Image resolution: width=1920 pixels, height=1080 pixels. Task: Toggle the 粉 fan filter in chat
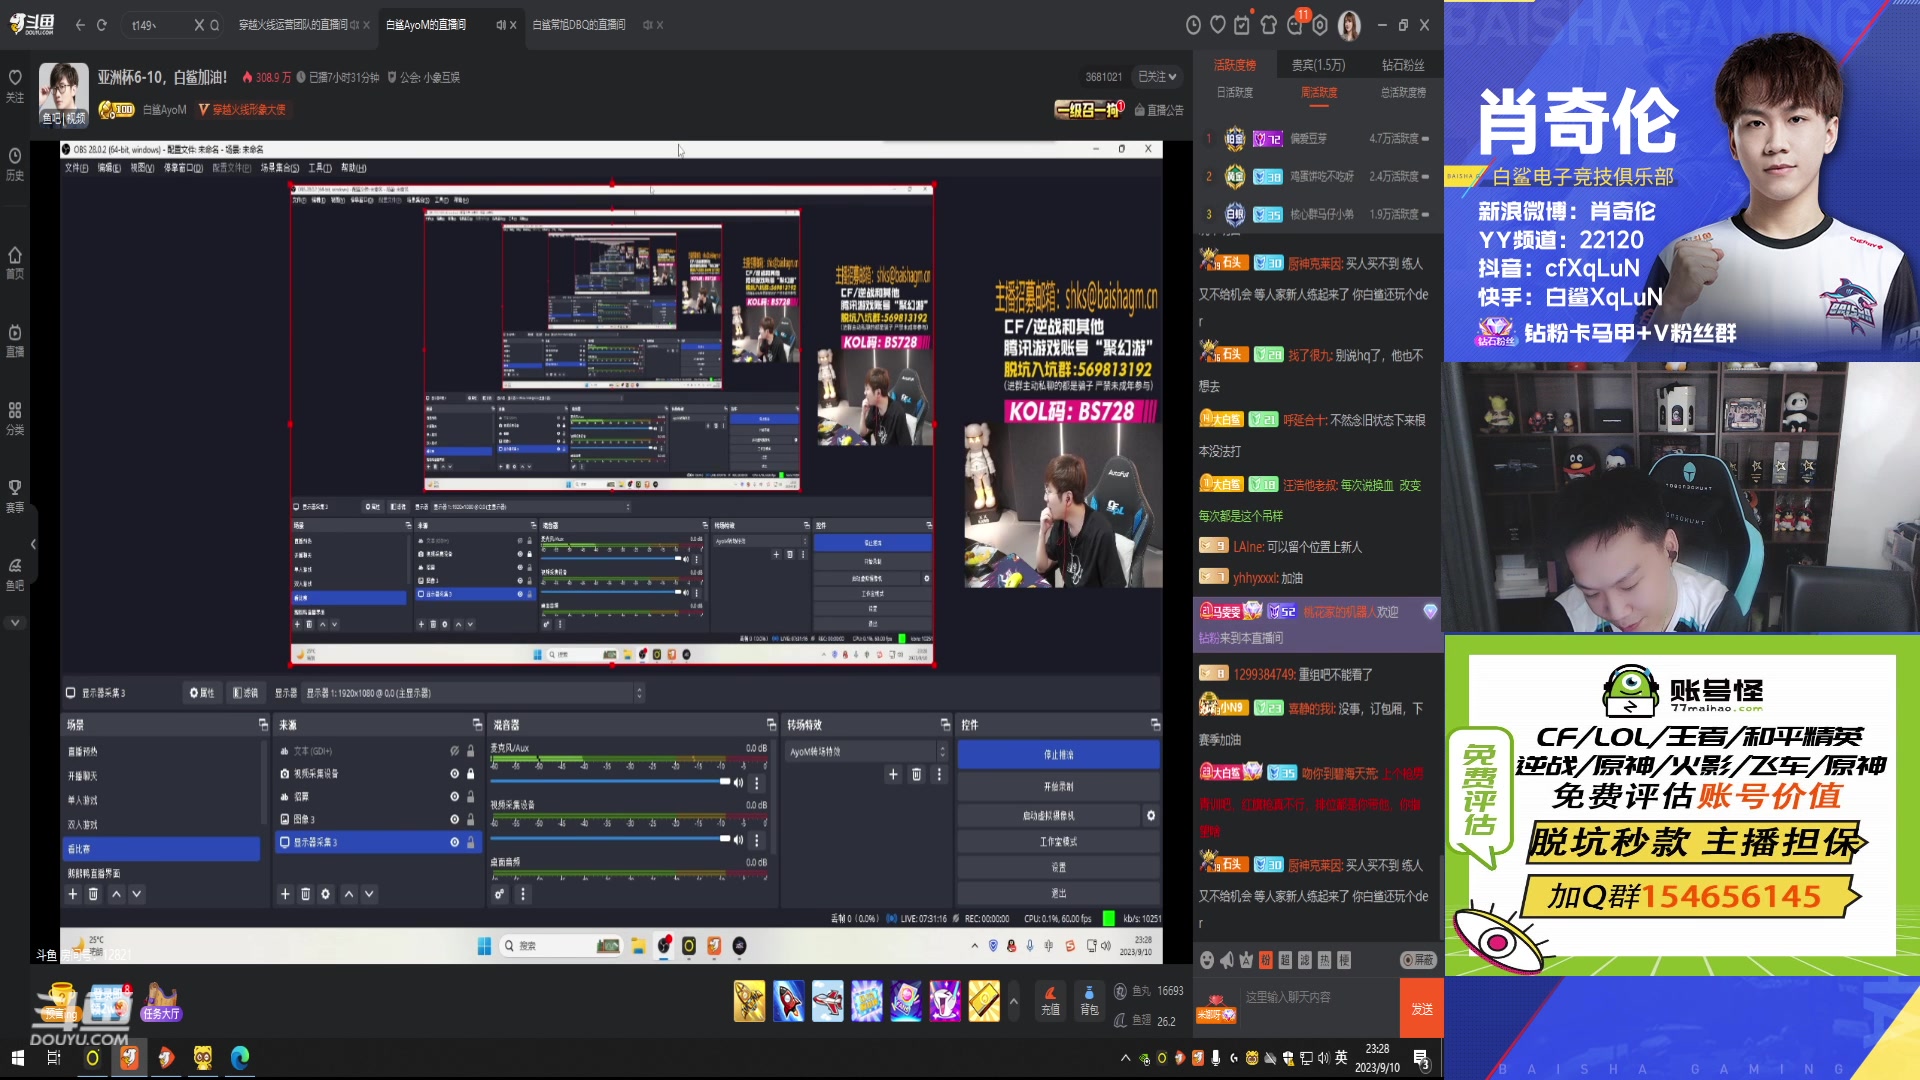[x=1265, y=960]
